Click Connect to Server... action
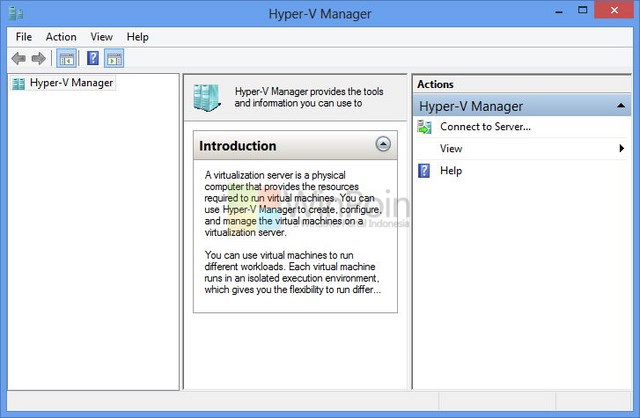 [x=485, y=127]
